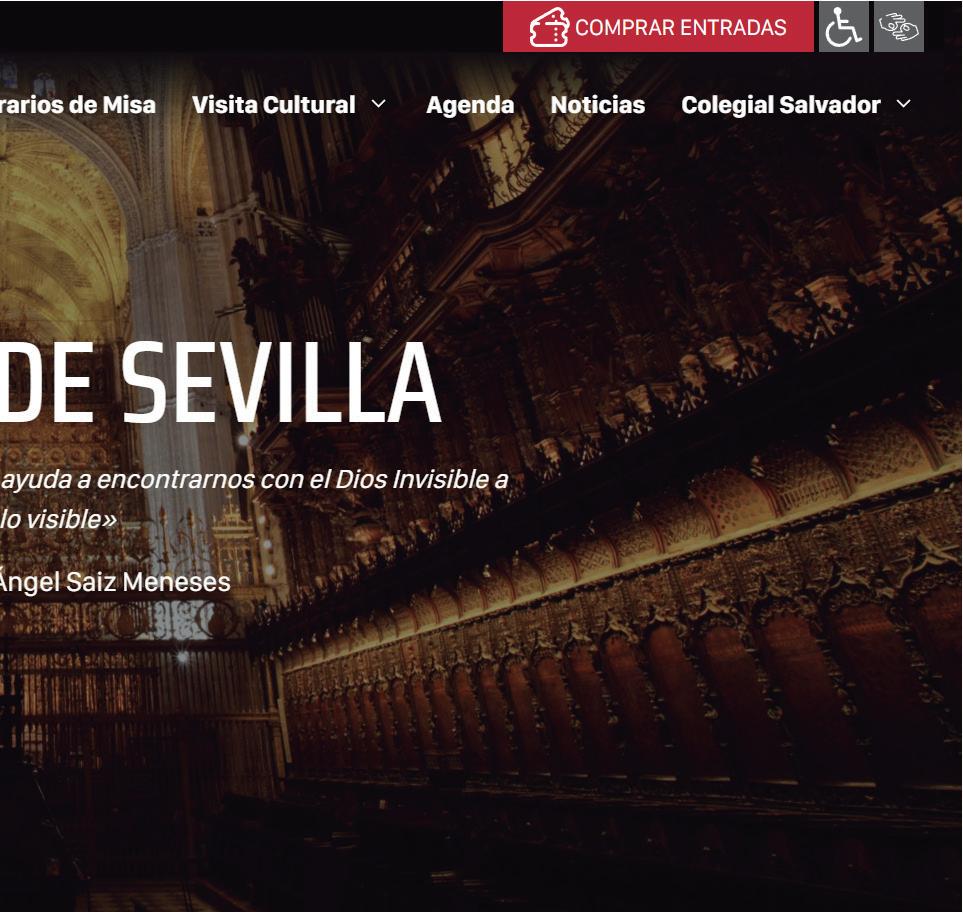The height and width of the screenshot is (912, 963).
Task: Click the text line ending lo visible»
Action: (x=58, y=520)
